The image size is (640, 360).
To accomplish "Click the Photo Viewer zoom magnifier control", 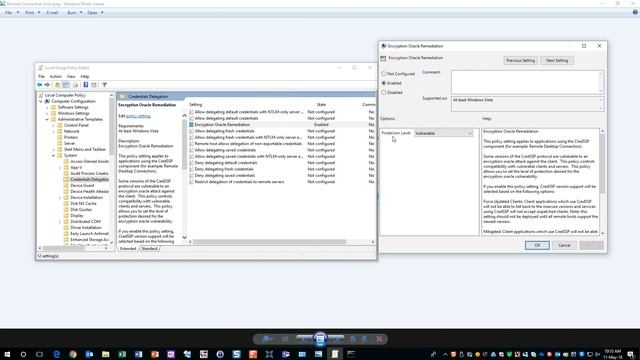I will pyautogui.click(x=266, y=339).
